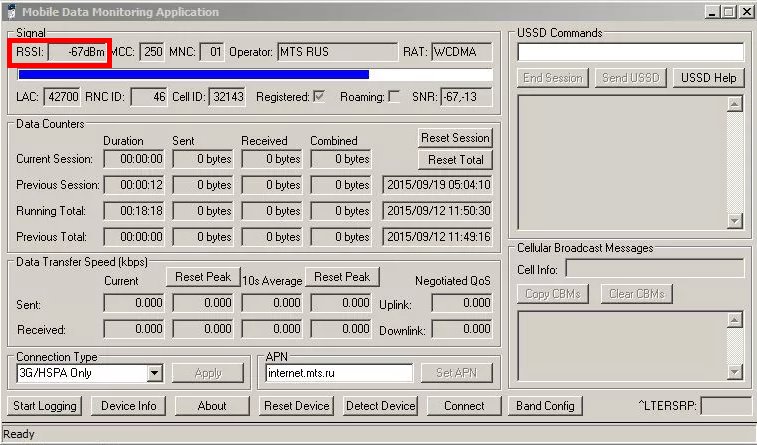Screen dimensions: 757x445
Task: Click Reset Peak button beside Current
Action: [x=203, y=277]
